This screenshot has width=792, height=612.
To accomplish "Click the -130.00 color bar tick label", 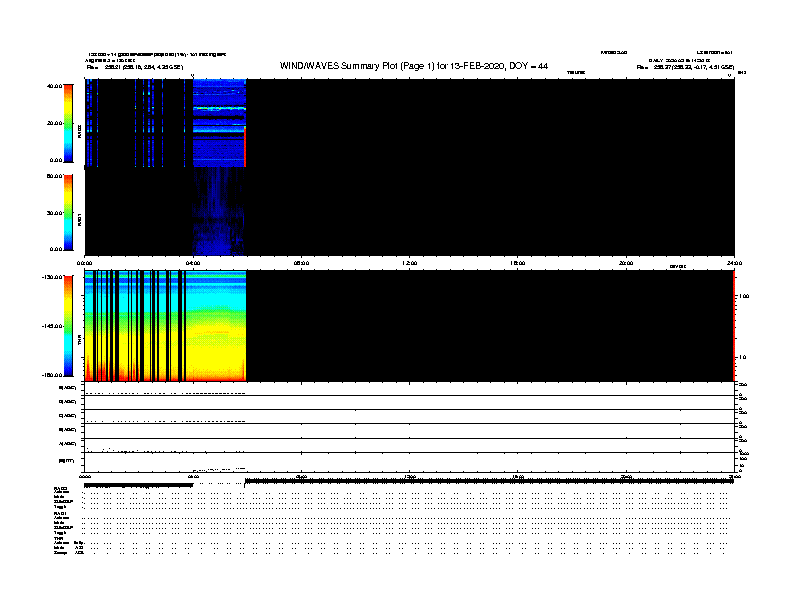I will point(53,277).
